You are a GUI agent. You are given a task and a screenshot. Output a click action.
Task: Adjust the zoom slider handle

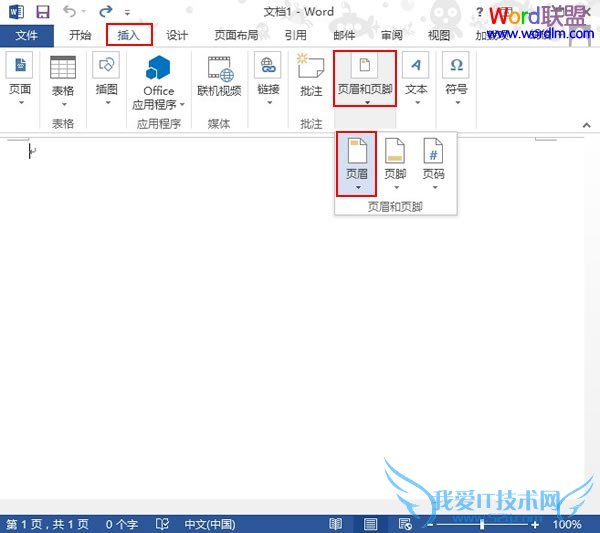tap(482, 525)
